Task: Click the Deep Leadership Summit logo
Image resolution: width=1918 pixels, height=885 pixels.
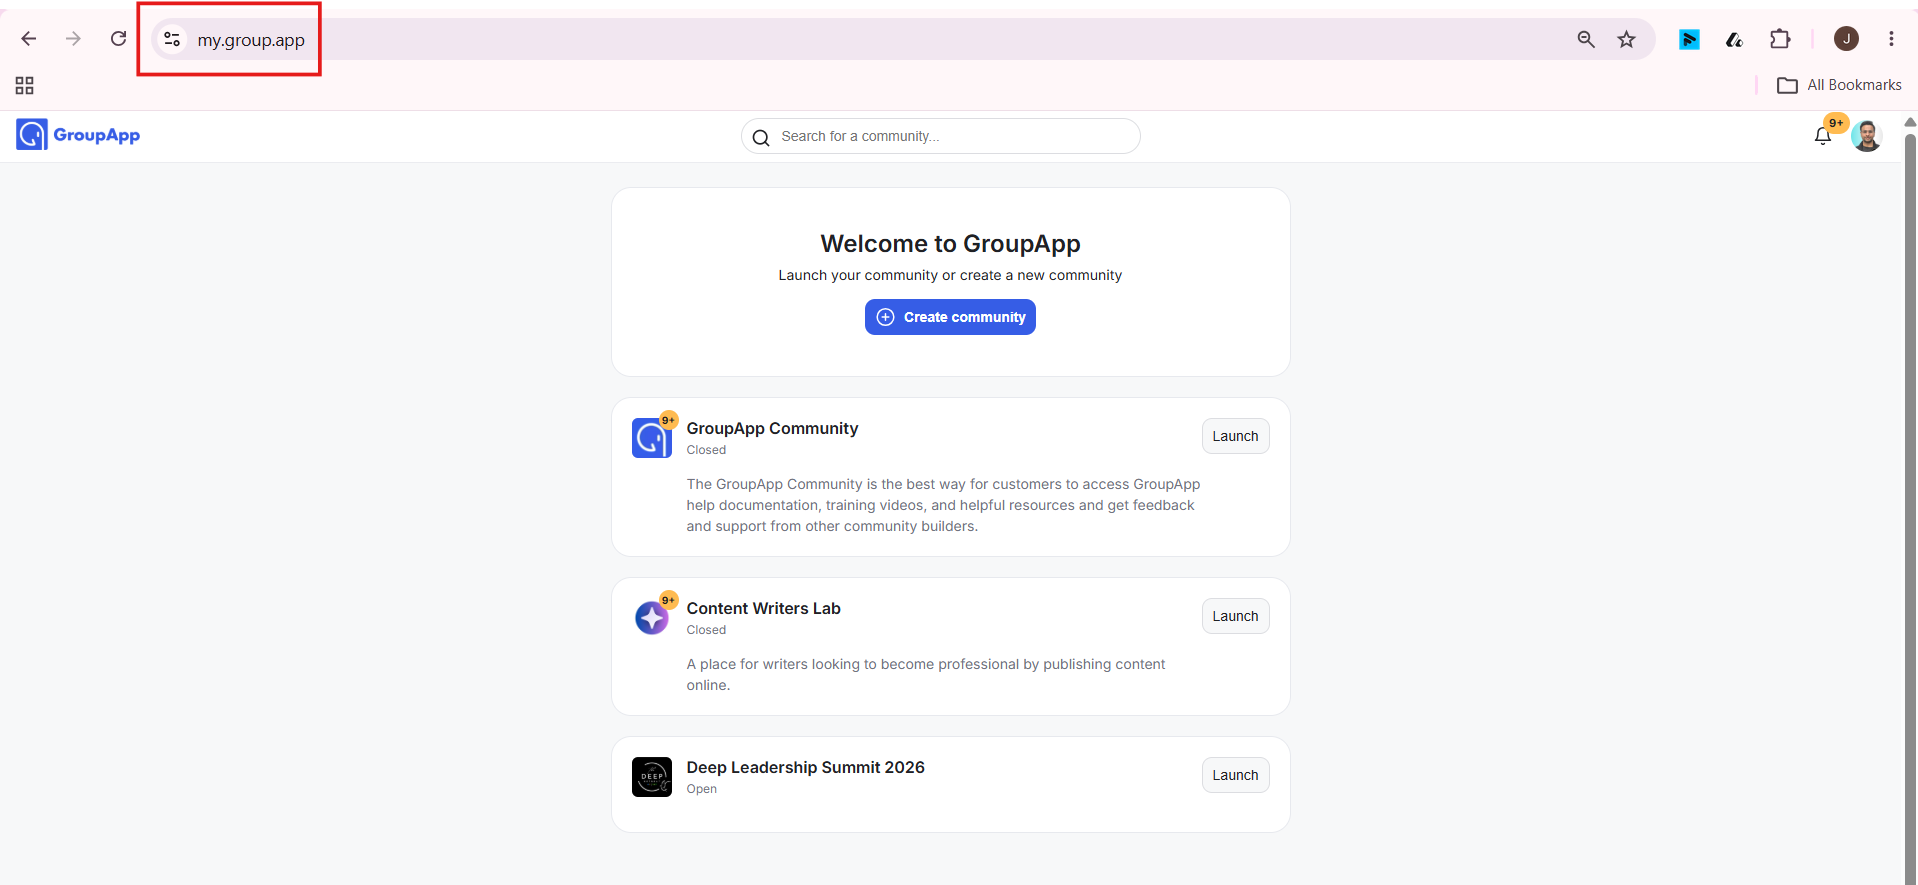Action: click(652, 777)
